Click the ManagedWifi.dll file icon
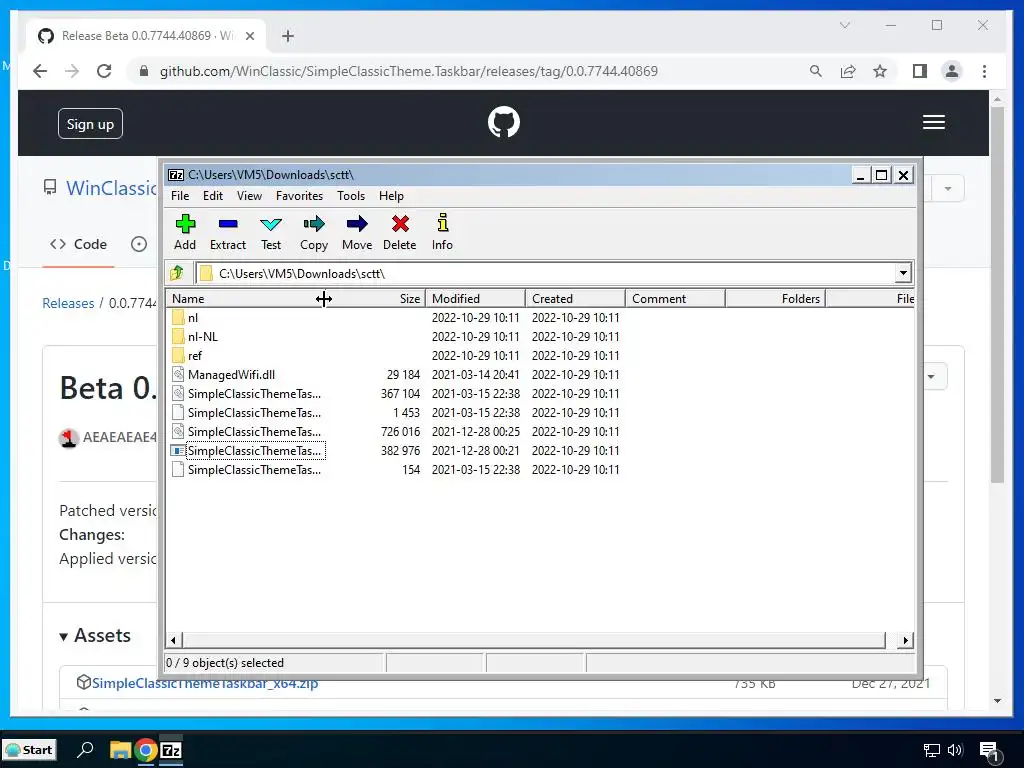This screenshot has height=768, width=1024. point(178,375)
